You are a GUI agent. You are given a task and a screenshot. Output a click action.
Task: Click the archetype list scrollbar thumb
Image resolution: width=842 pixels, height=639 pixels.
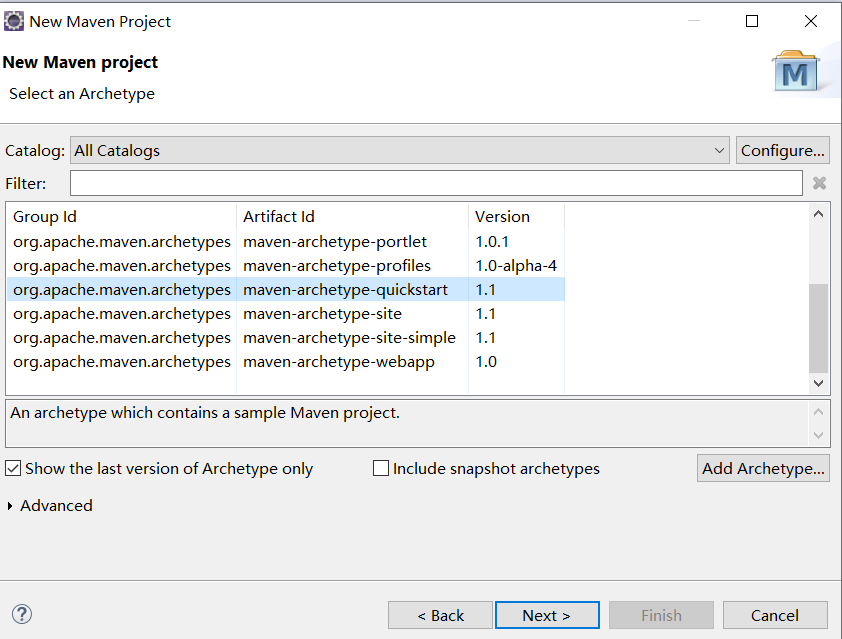pyautogui.click(x=818, y=328)
